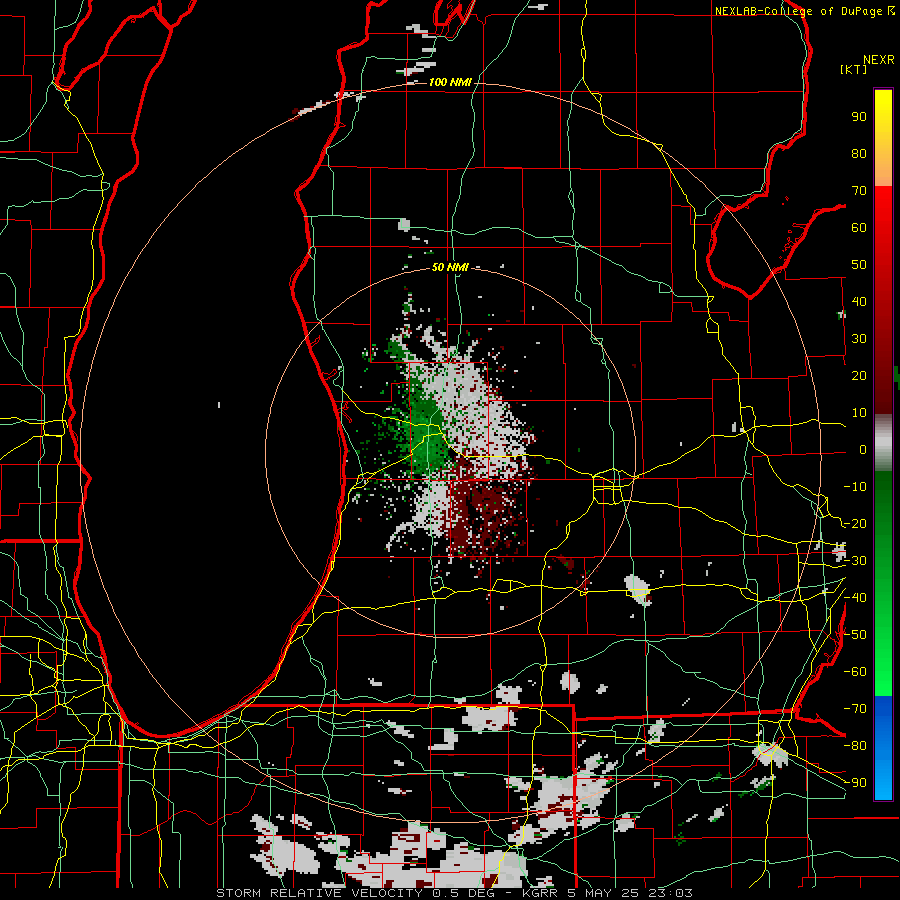Click the positive 80 knot scale label

coord(859,153)
